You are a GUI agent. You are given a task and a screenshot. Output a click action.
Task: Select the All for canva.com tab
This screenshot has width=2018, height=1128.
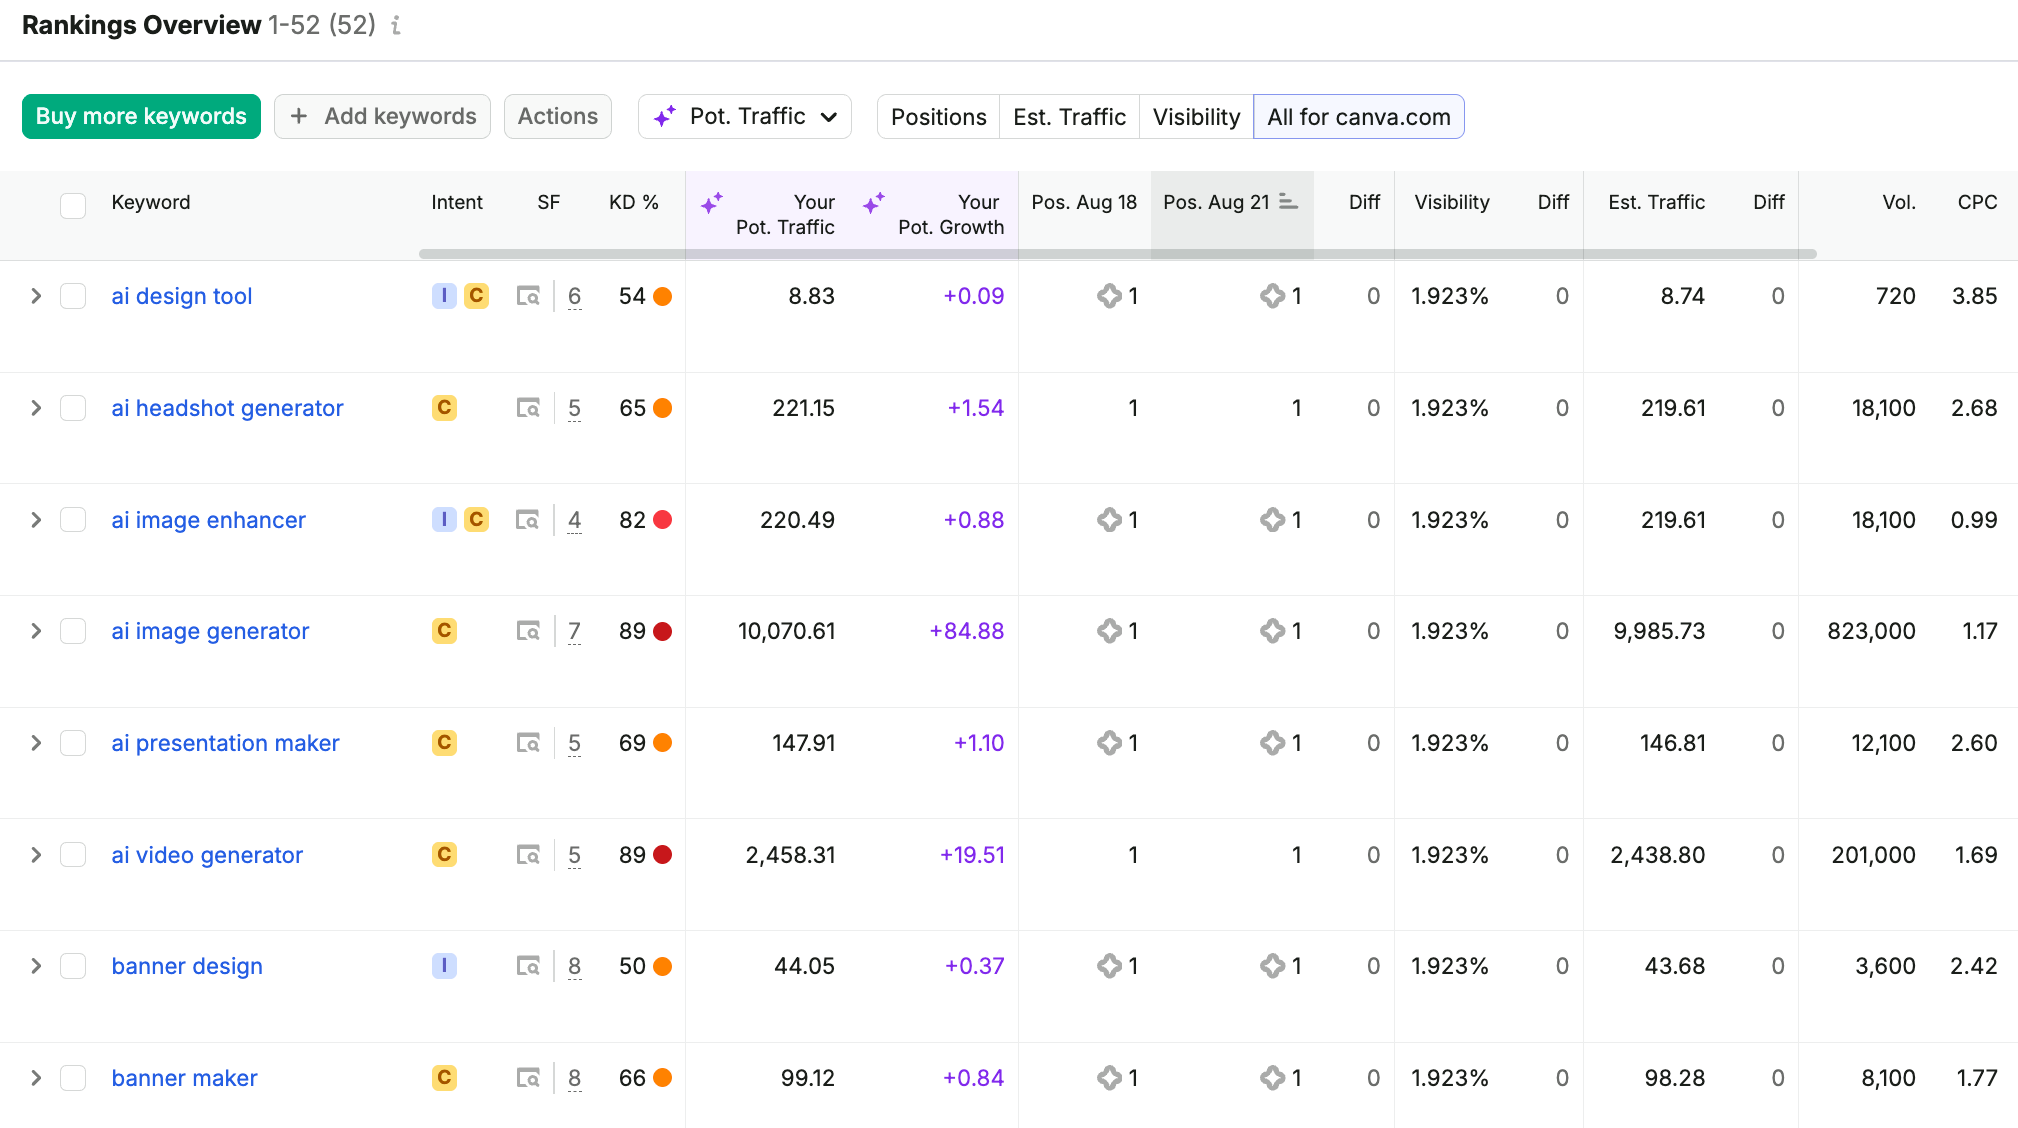(1359, 117)
